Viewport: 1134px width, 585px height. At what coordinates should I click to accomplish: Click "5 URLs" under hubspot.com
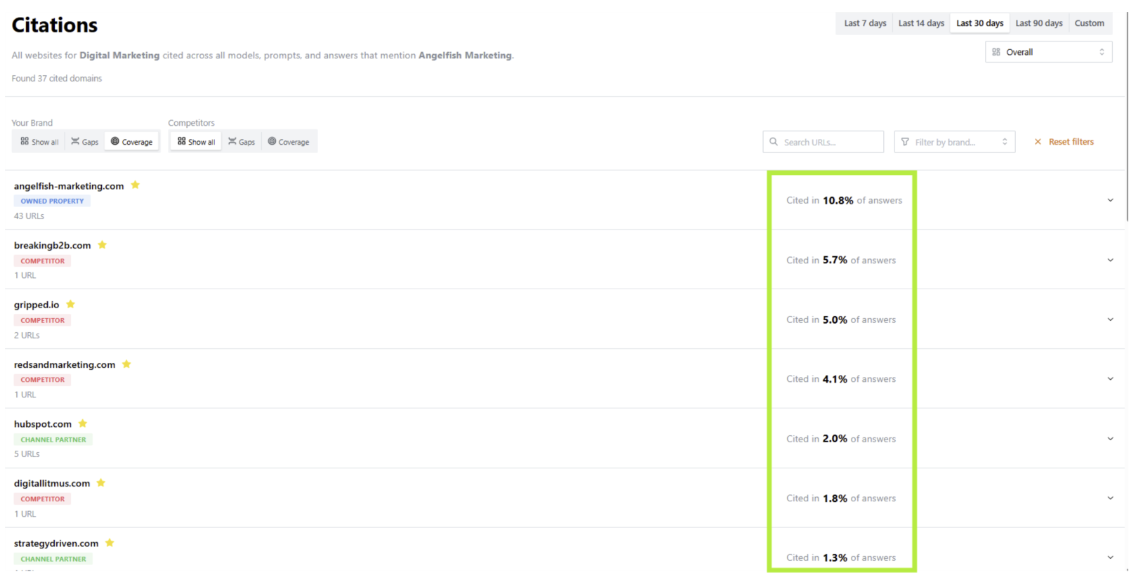(27, 454)
